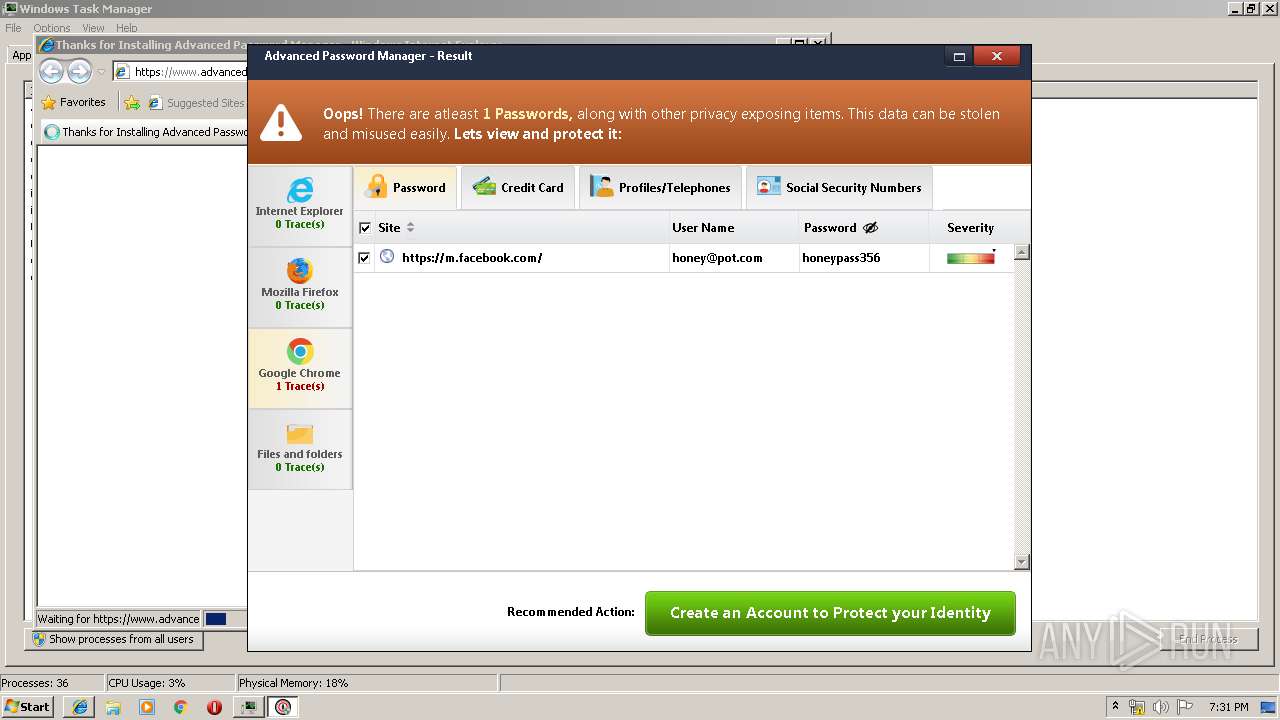1280x720 pixels.
Task: Select Mozilla Firefox traces in sidebar
Action: [x=300, y=286]
